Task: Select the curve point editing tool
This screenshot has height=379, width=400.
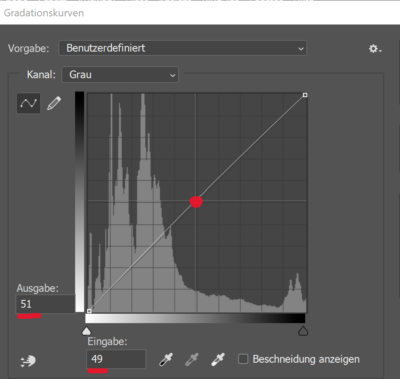Action: [x=29, y=103]
